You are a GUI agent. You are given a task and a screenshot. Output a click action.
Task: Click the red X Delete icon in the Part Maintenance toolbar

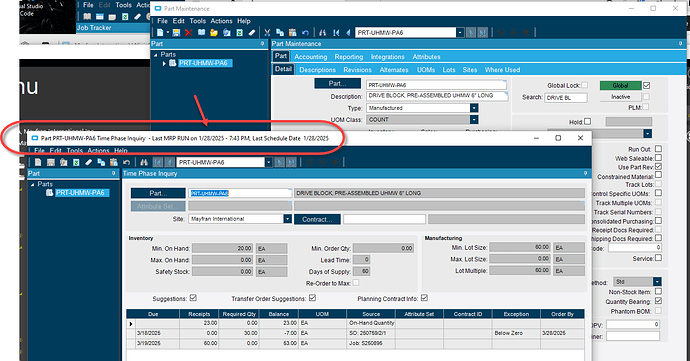tap(189, 33)
